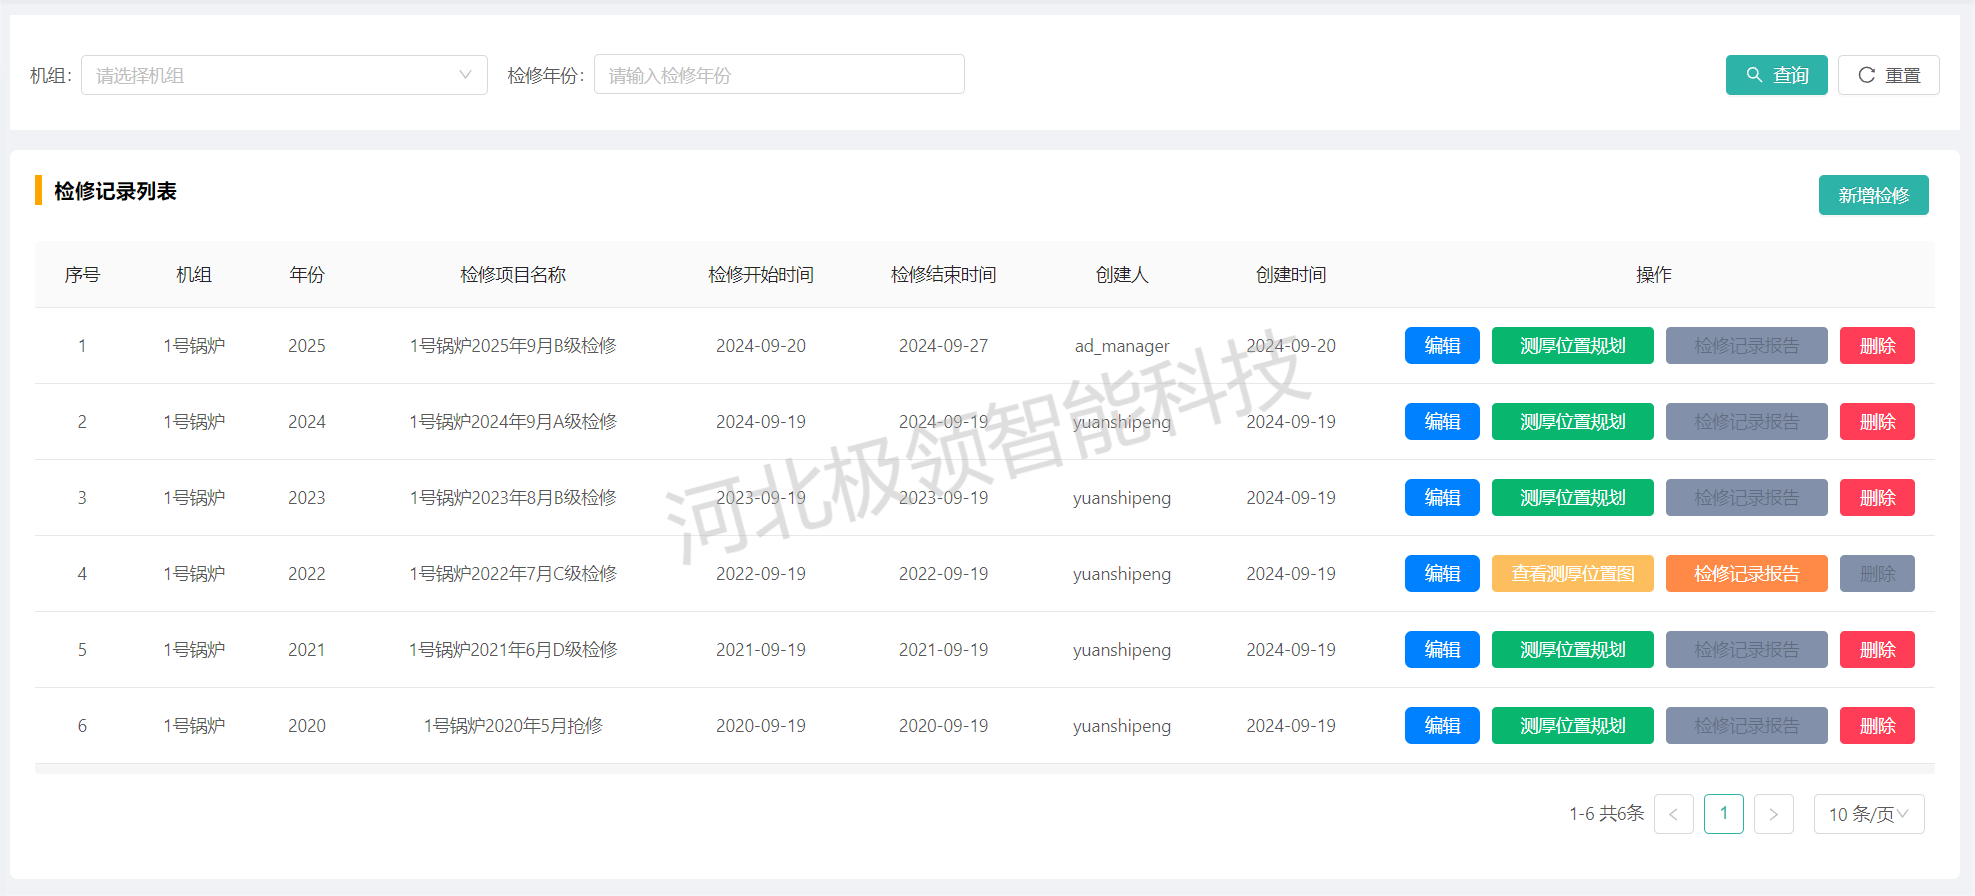Image resolution: width=1975 pixels, height=896 pixels.
Task: Click the 重置 reset button
Action: point(1888,75)
